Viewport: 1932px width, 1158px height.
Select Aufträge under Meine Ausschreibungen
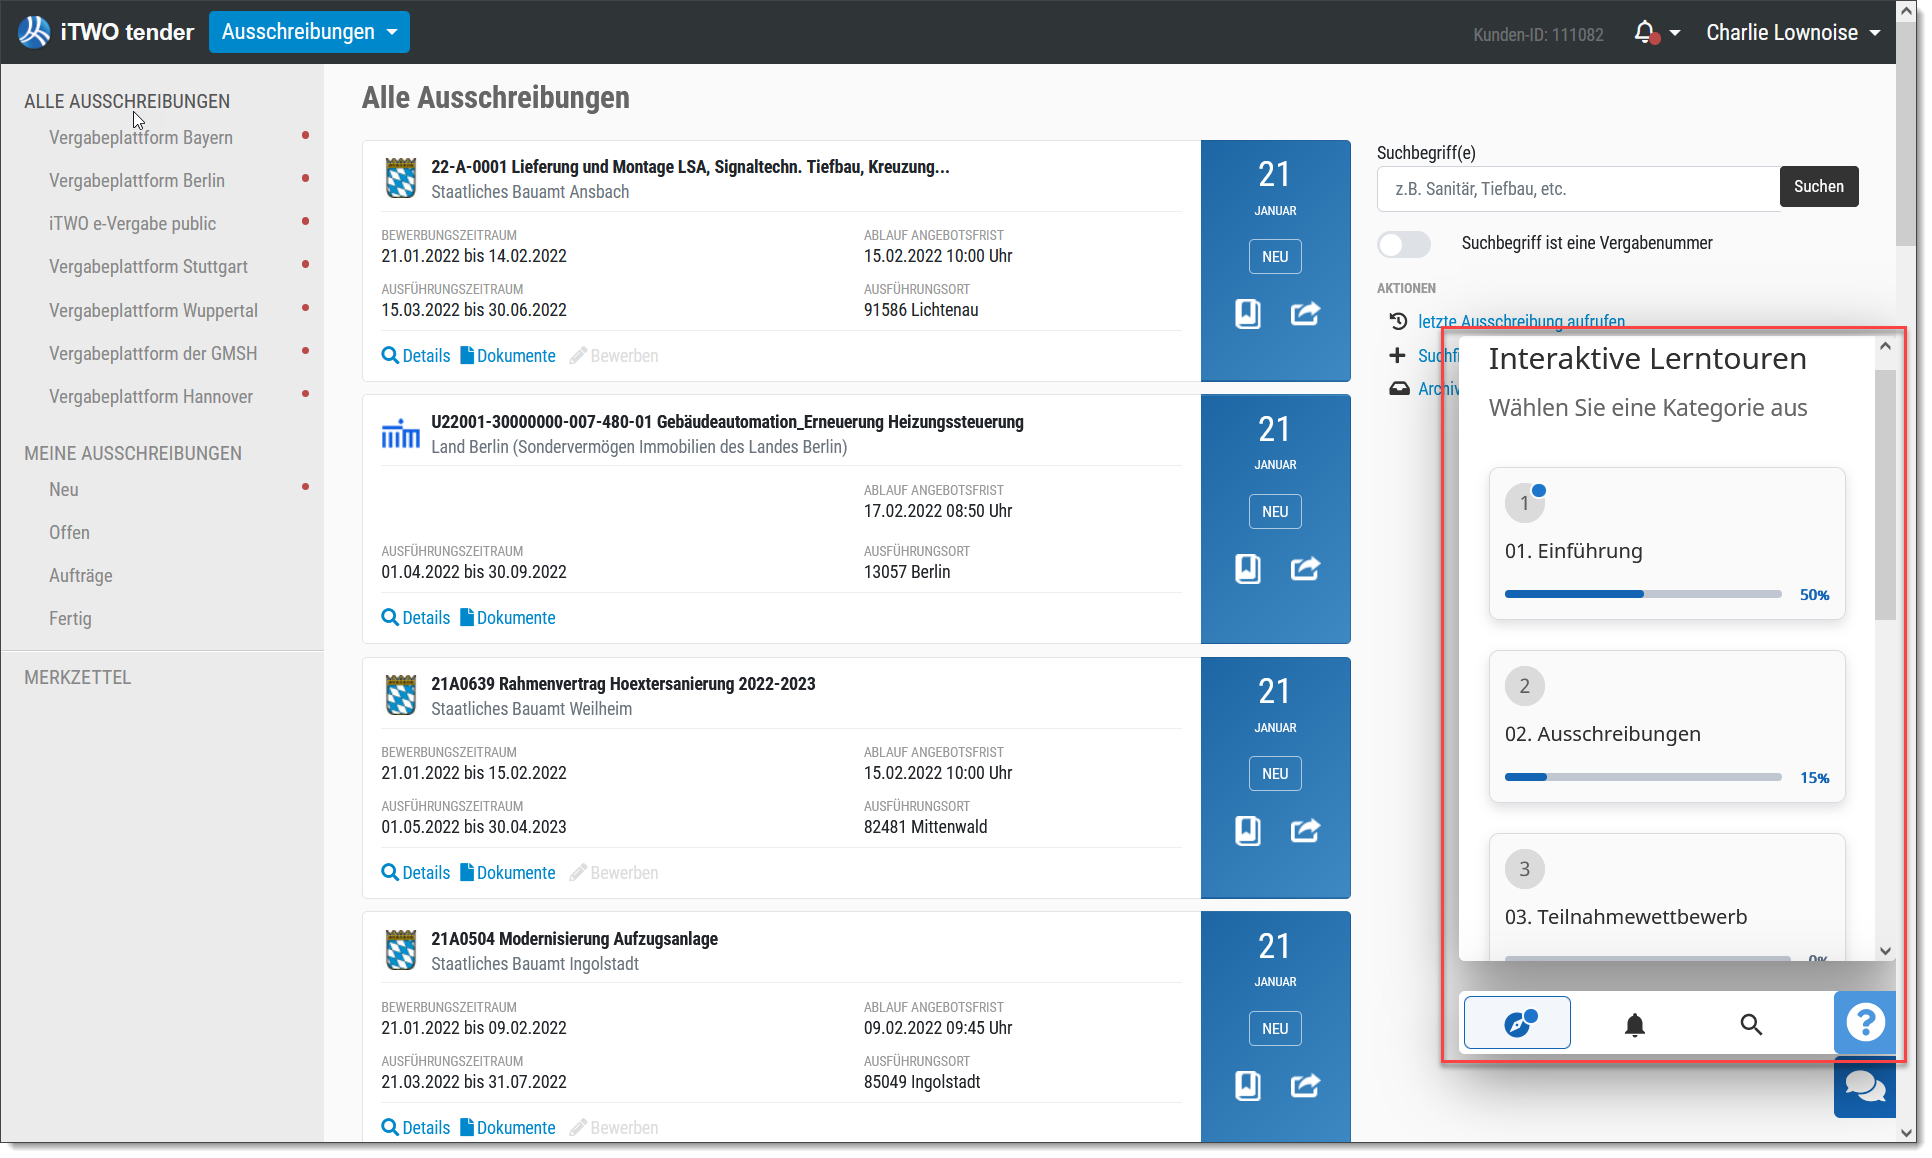[81, 575]
